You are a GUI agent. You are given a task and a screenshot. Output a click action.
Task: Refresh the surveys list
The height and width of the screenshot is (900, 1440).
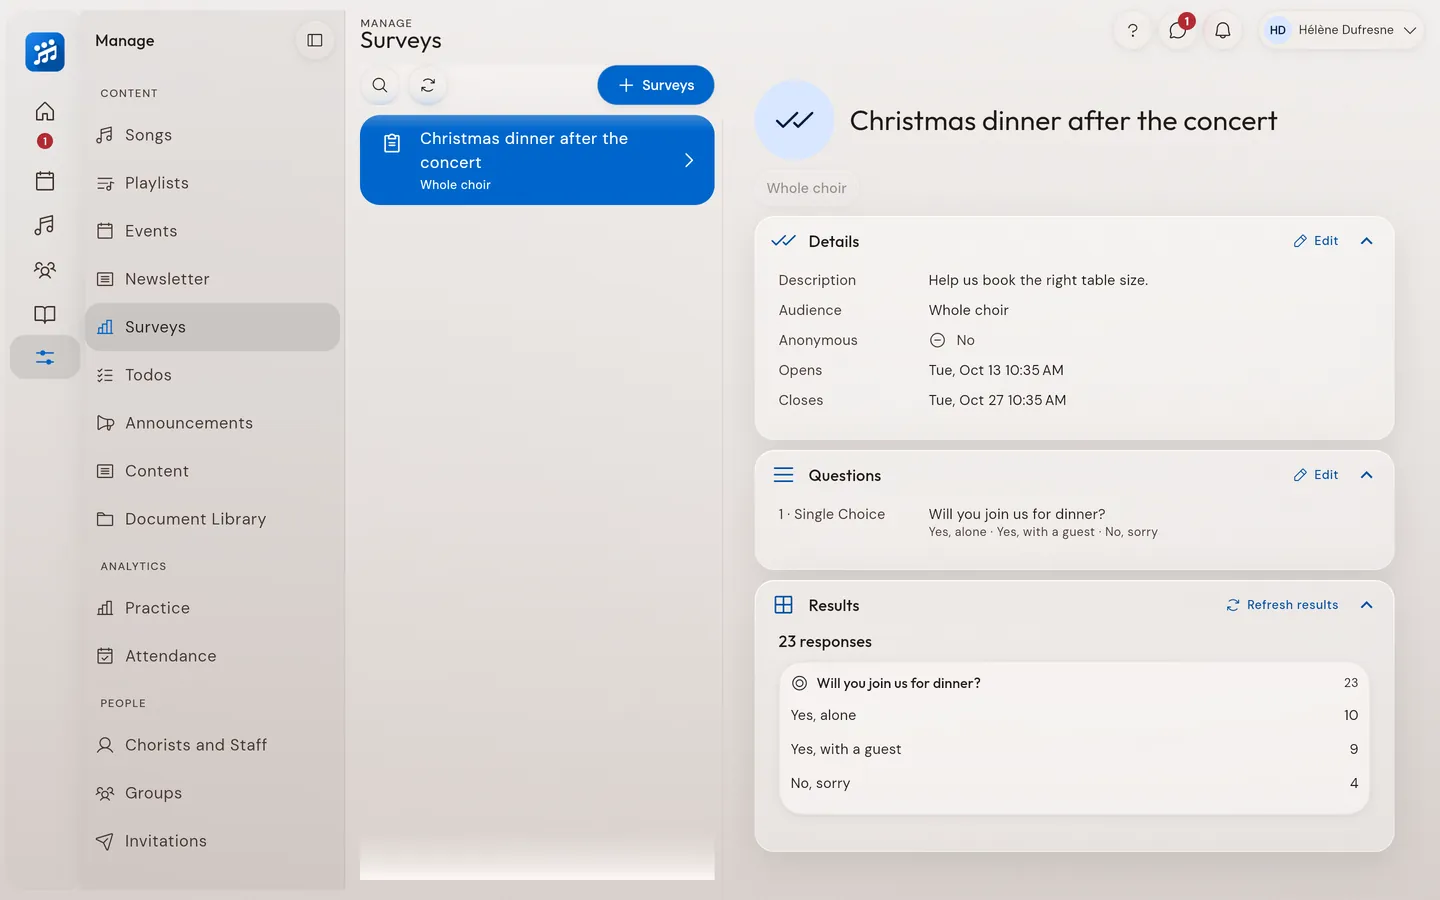click(428, 85)
